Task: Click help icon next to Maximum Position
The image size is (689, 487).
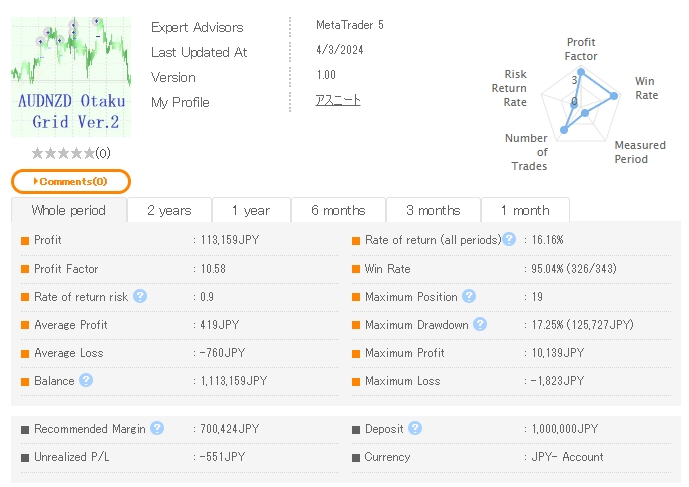Action: (469, 296)
